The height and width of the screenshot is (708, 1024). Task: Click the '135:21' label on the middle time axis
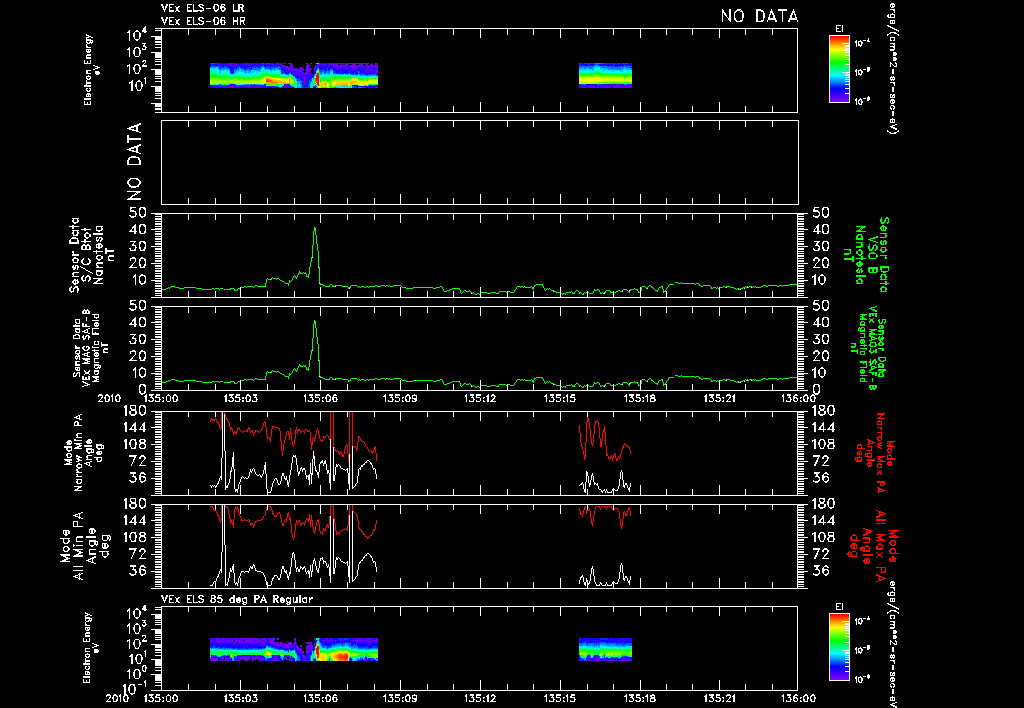click(x=719, y=398)
